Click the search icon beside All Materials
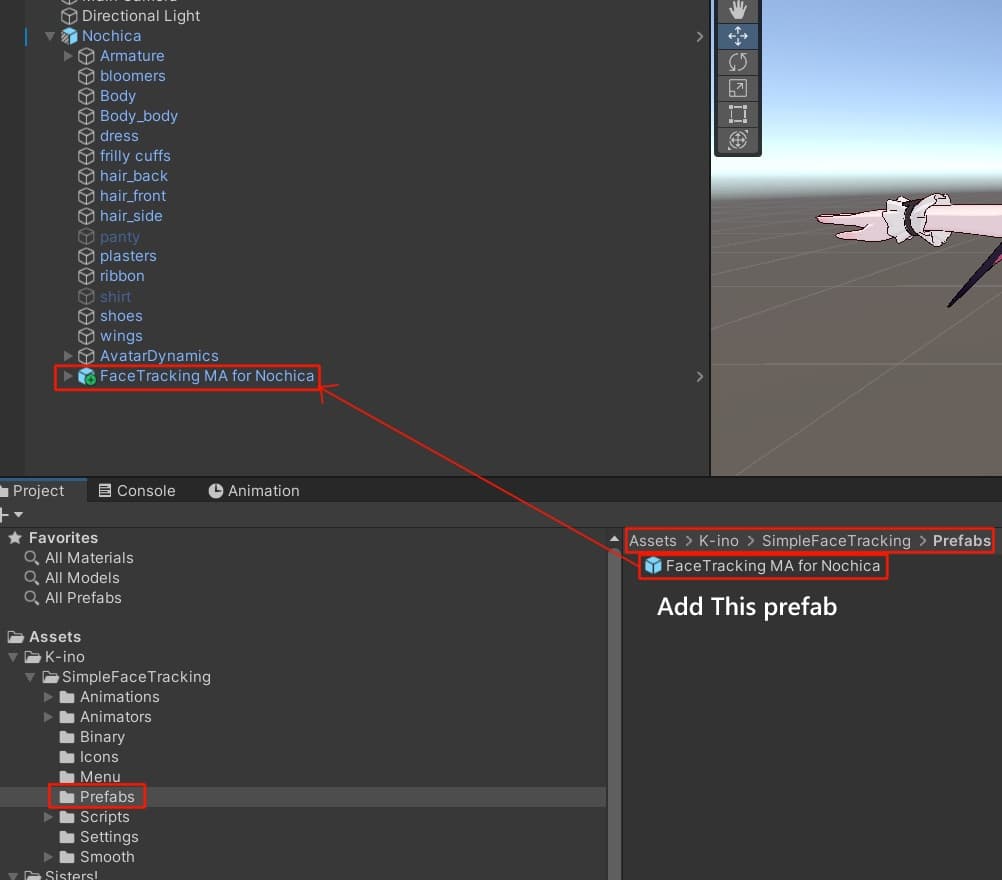This screenshot has width=1002, height=880. (31, 559)
